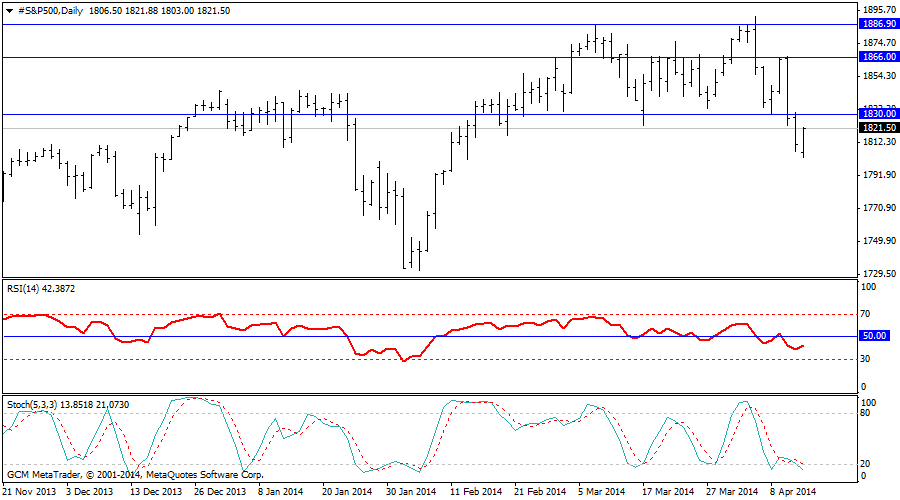This screenshot has width=900, height=500.
Task: Select the 1866.00 horizontal line price label
Action: (878, 57)
